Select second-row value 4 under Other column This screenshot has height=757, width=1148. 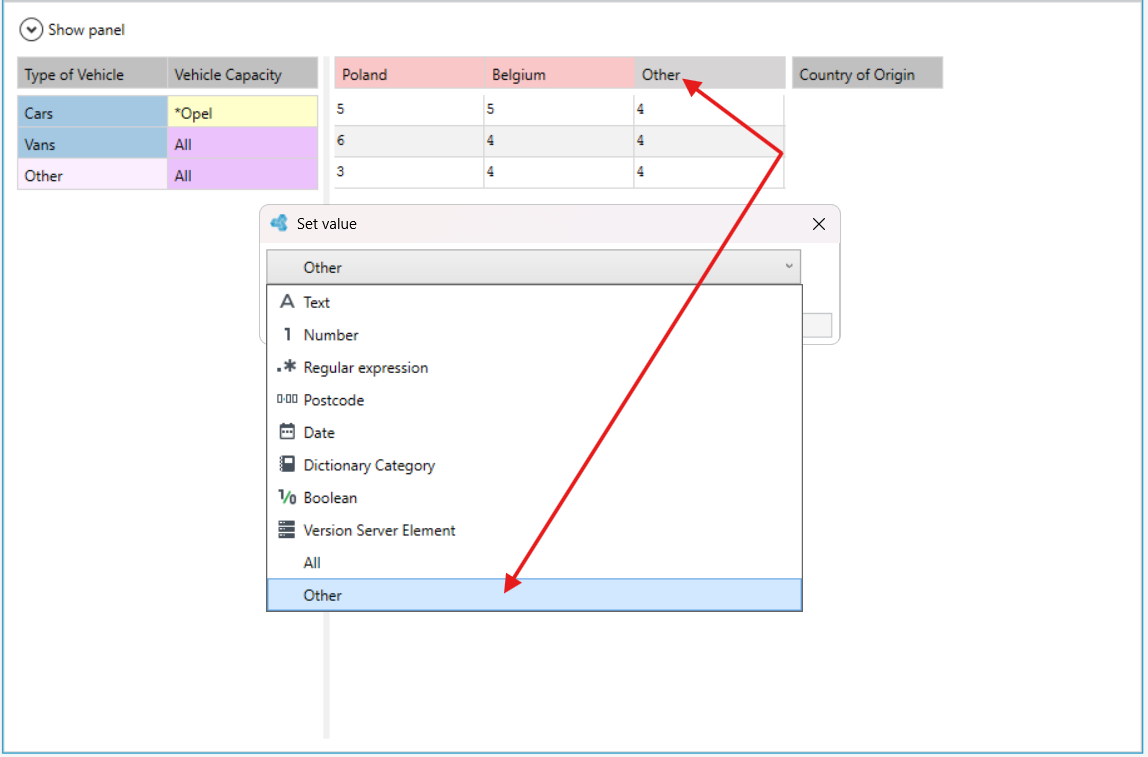click(709, 141)
